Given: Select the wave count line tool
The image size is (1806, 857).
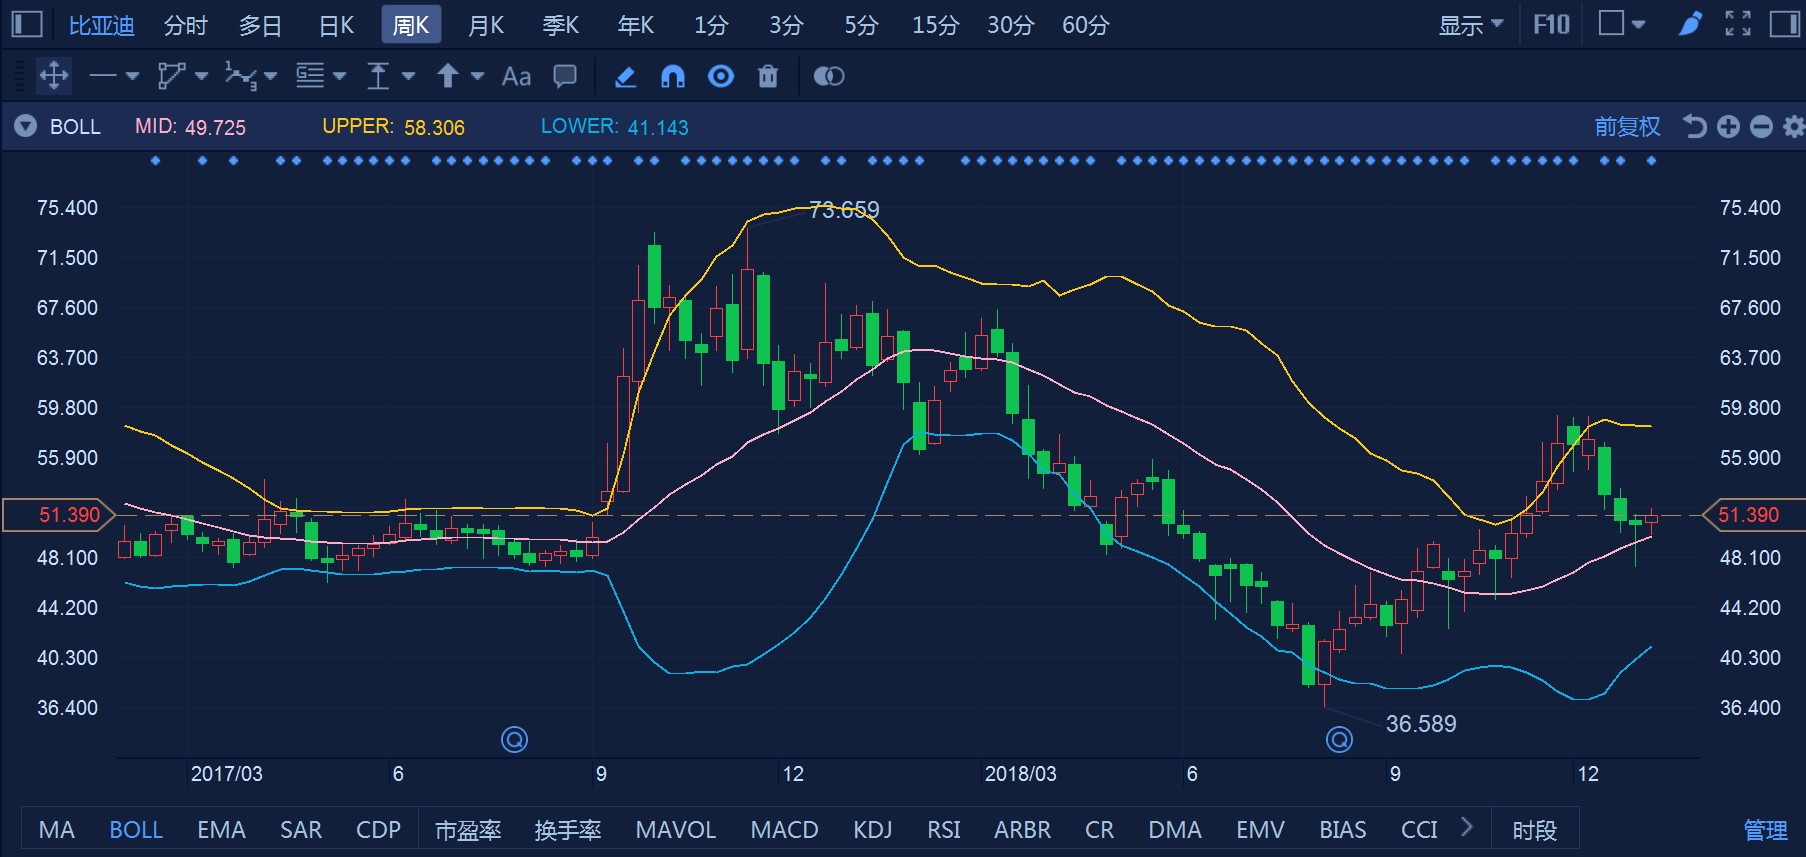Looking at the screenshot, I should click(240, 76).
